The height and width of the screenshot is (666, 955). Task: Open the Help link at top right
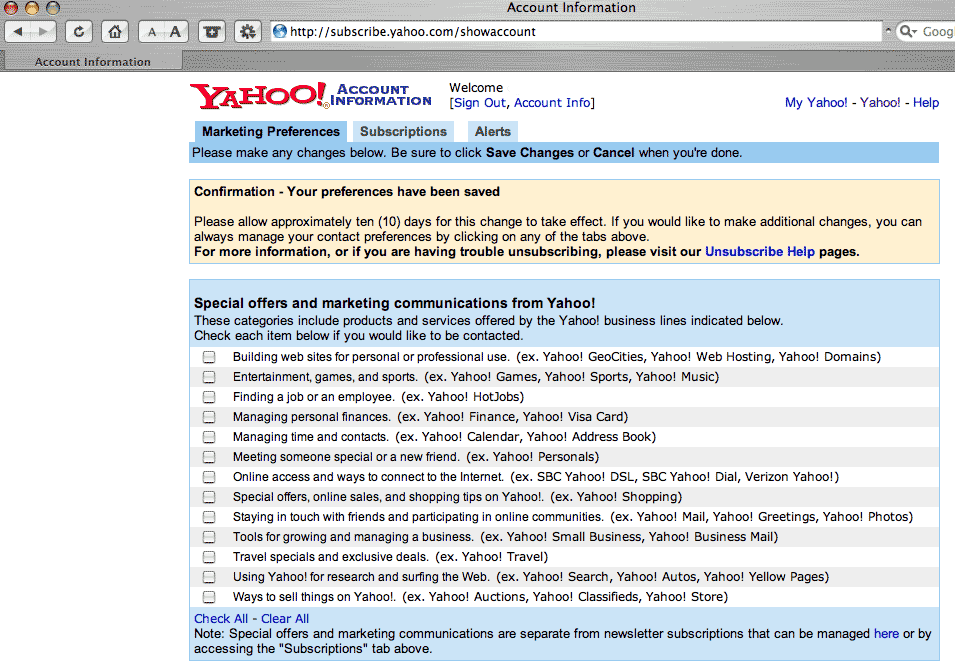(926, 103)
